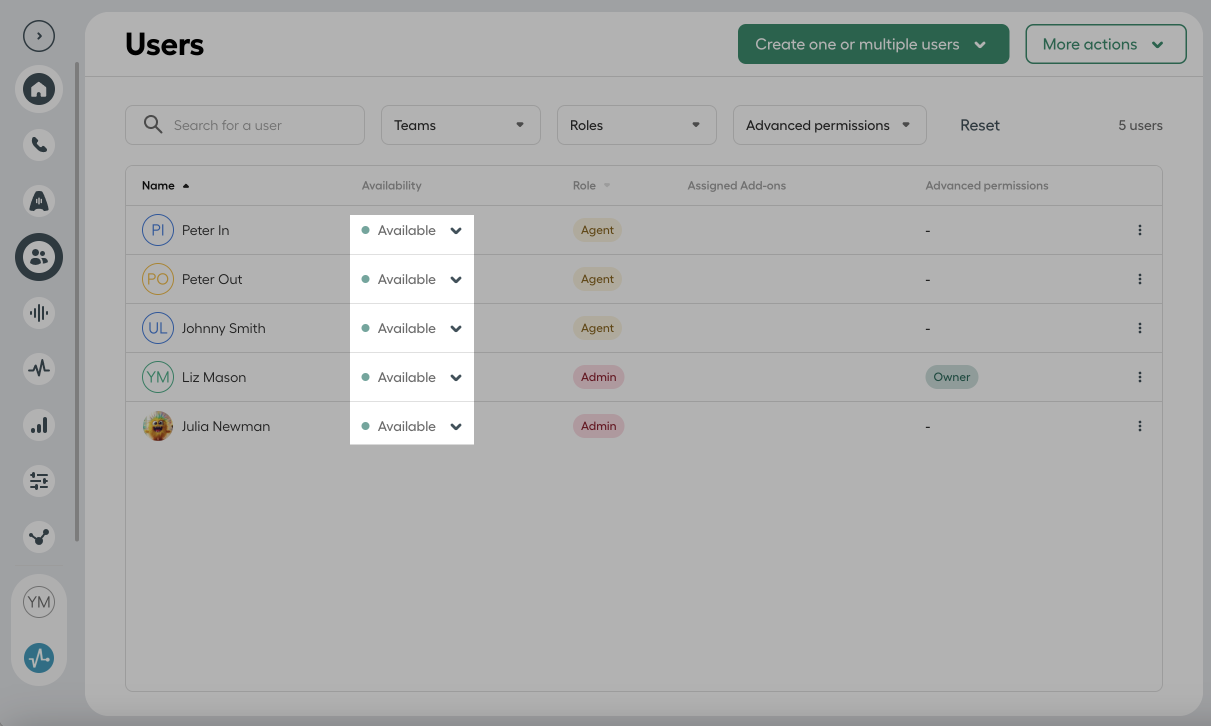The image size is (1211, 726).
Task: Open the Roles filter dropdown
Action: (636, 125)
